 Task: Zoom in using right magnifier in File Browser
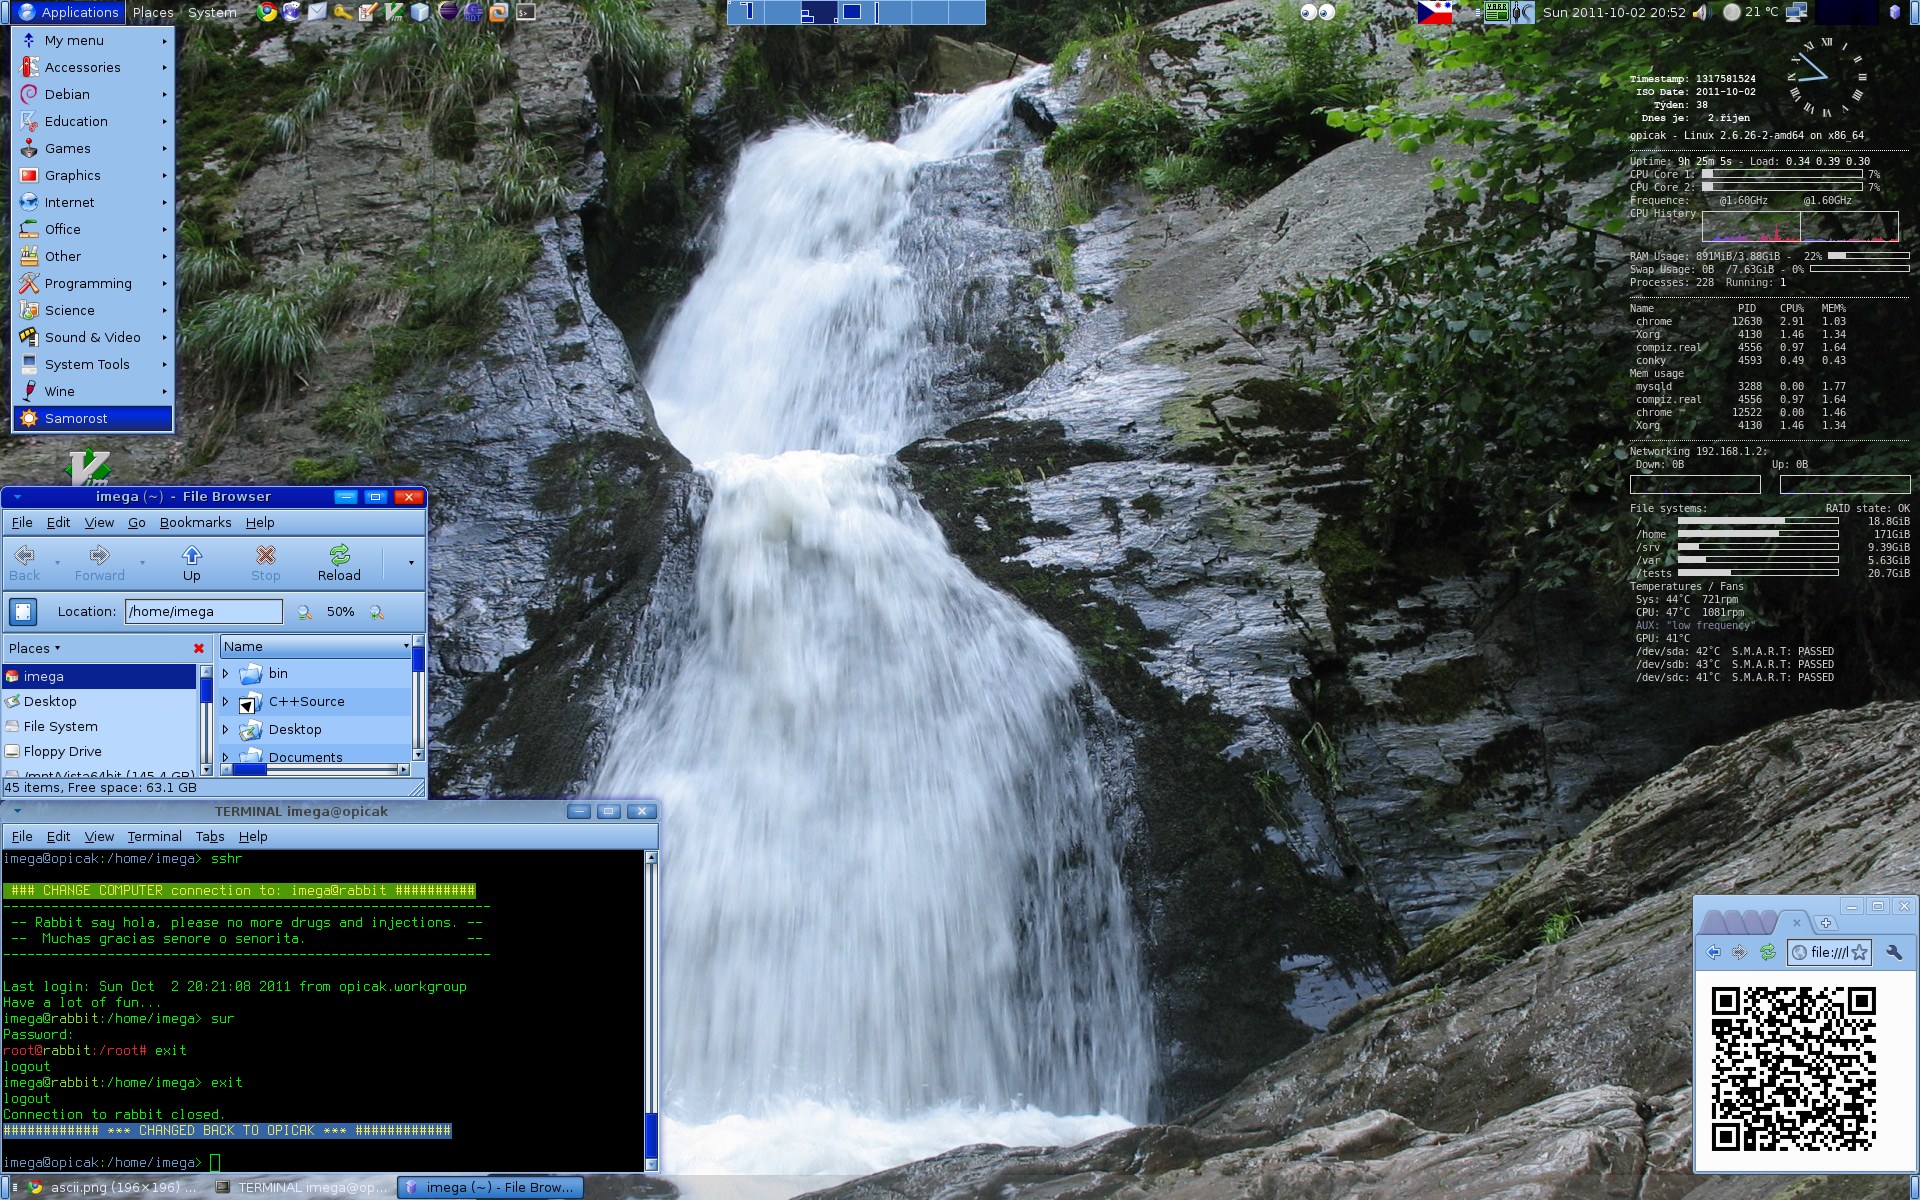click(377, 612)
